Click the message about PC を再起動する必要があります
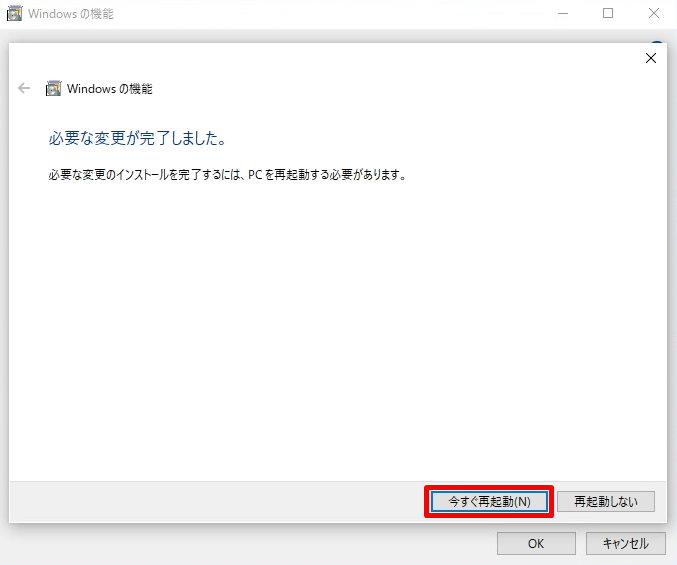 [227, 175]
